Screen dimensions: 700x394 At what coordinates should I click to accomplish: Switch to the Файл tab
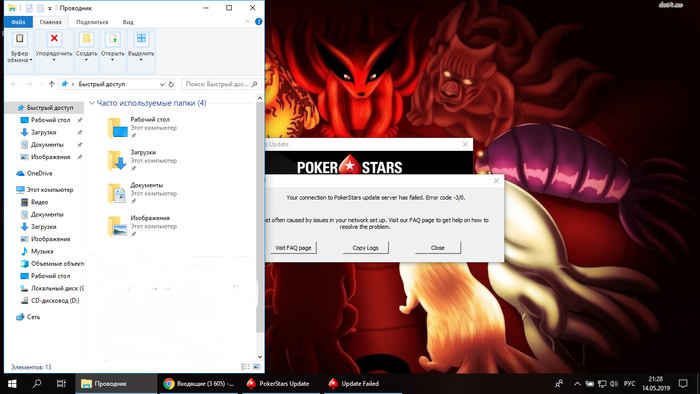[18, 22]
